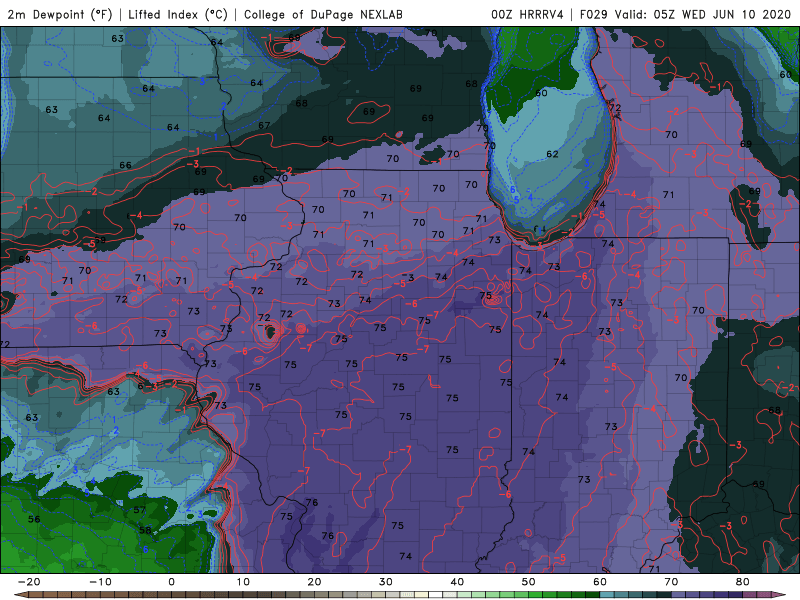This screenshot has width=800, height=600.
Task: Click the "67" dewpoint value on map
Action: click(x=264, y=126)
